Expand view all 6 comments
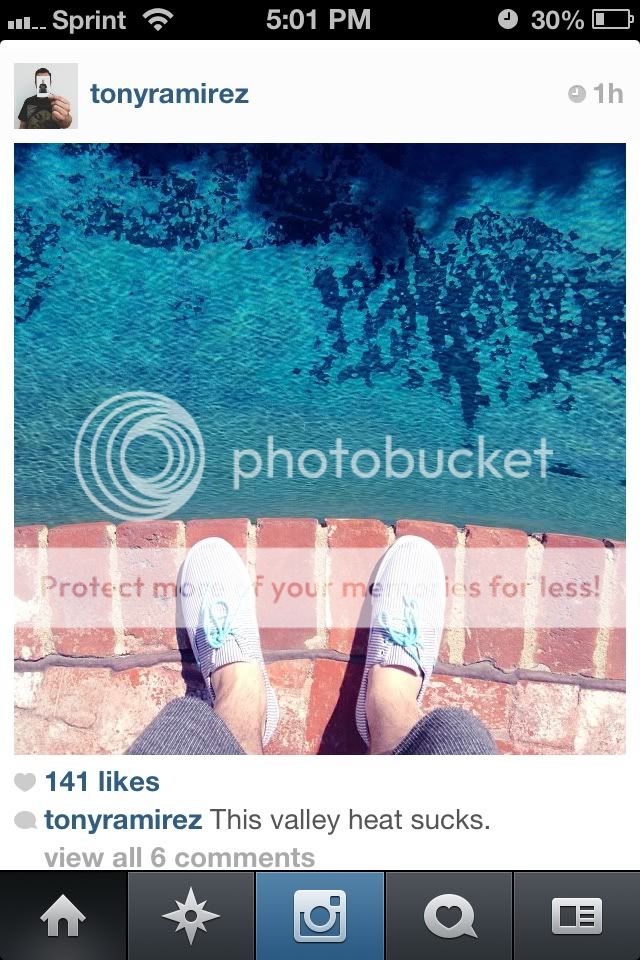Screen dimensions: 640x960 tap(179, 857)
